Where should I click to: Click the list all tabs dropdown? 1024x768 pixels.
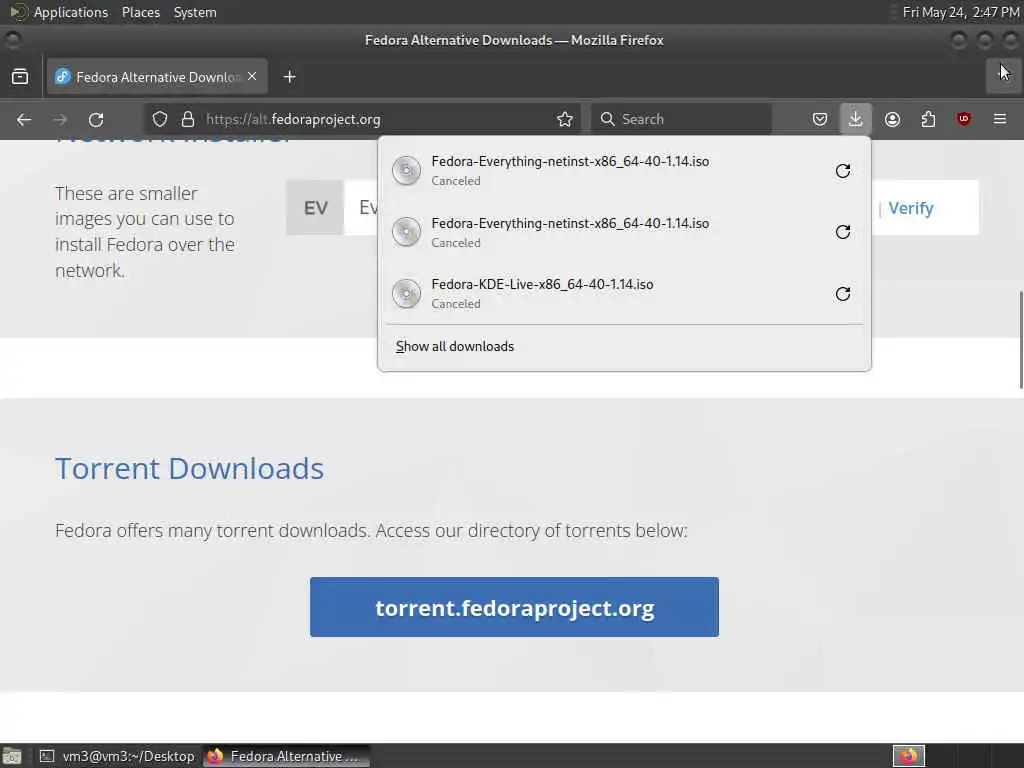point(1004,76)
